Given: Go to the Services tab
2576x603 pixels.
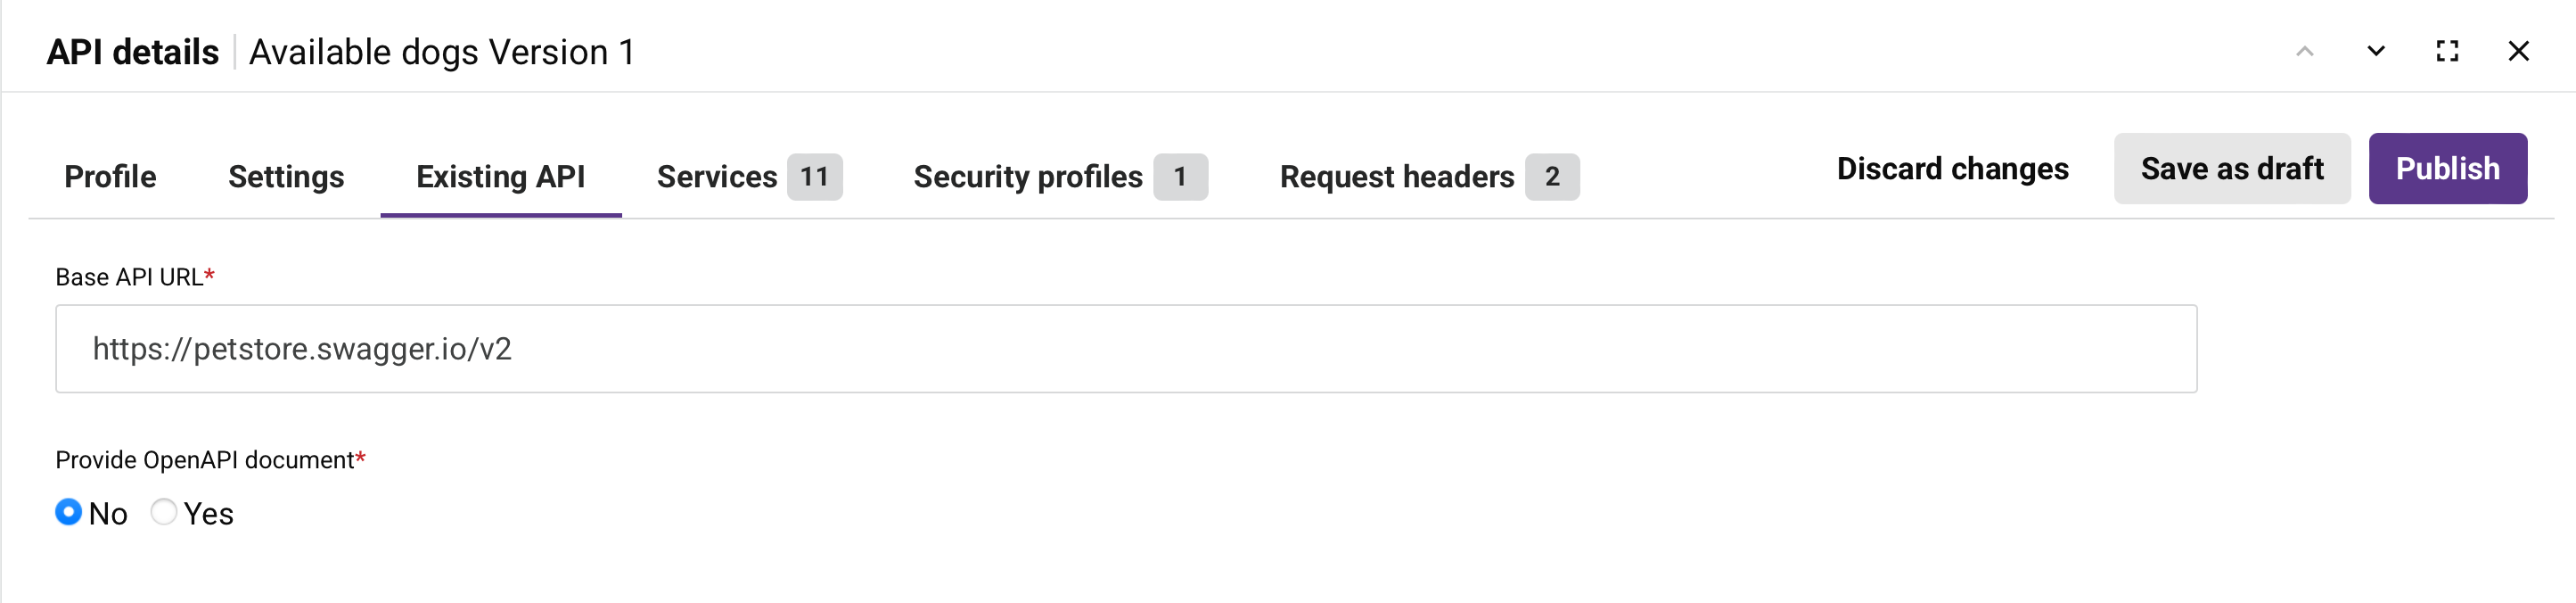Looking at the screenshot, I should [716, 177].
